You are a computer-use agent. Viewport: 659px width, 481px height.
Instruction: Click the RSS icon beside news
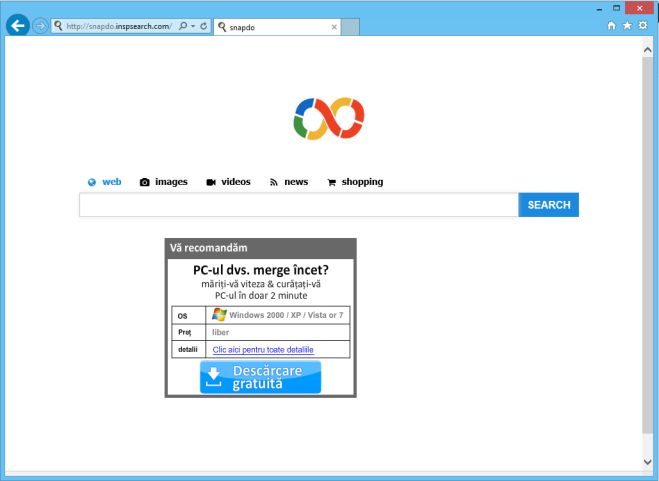click(274, 182)
